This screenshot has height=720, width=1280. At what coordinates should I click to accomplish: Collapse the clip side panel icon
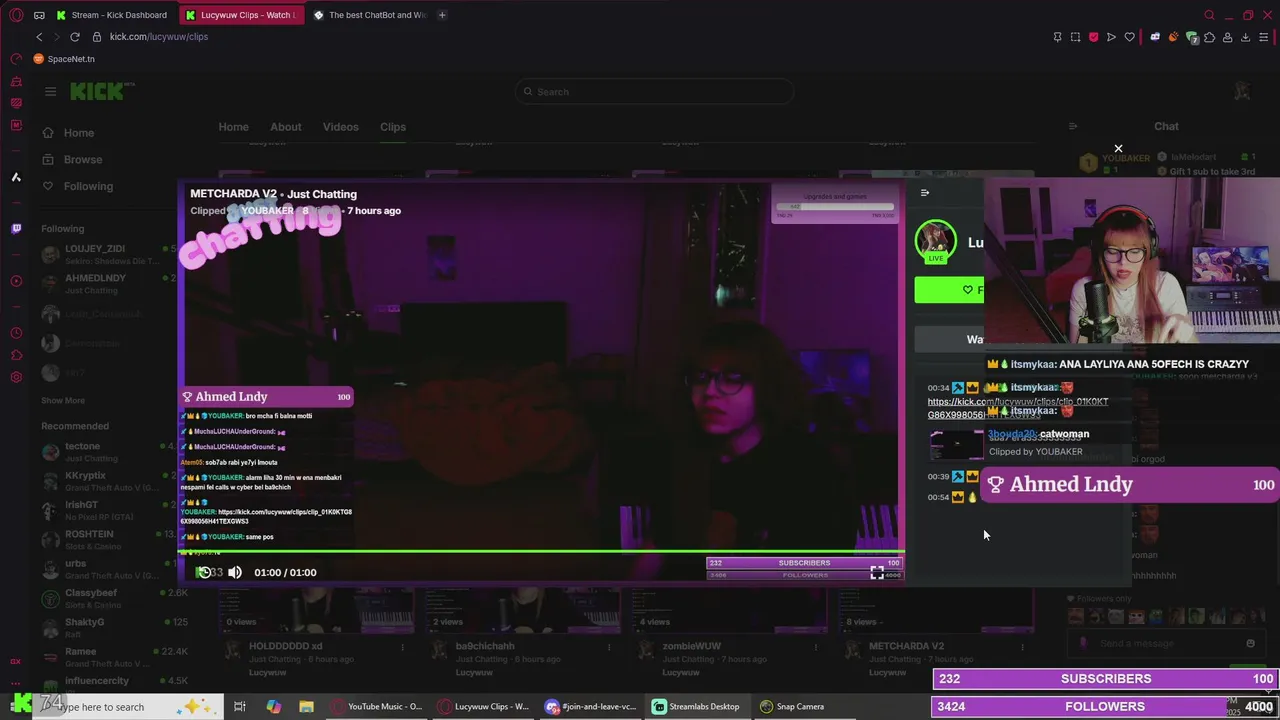point(925,193)
